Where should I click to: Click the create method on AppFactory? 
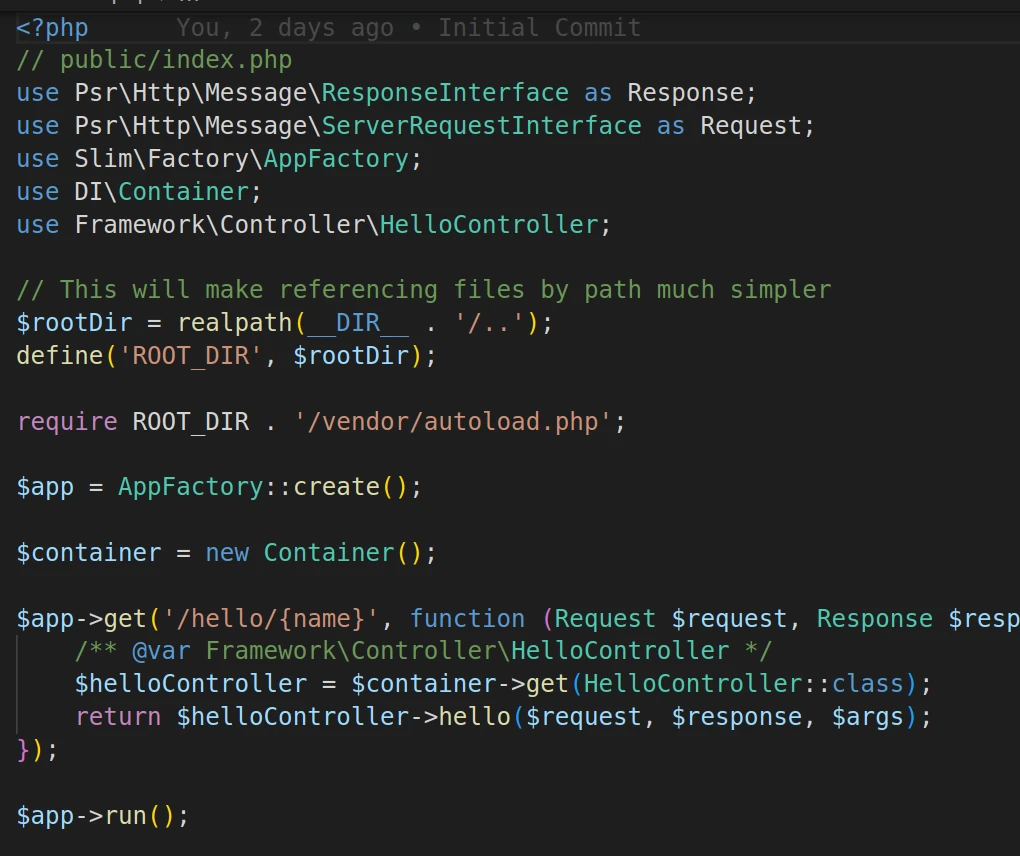pos(336,487)
